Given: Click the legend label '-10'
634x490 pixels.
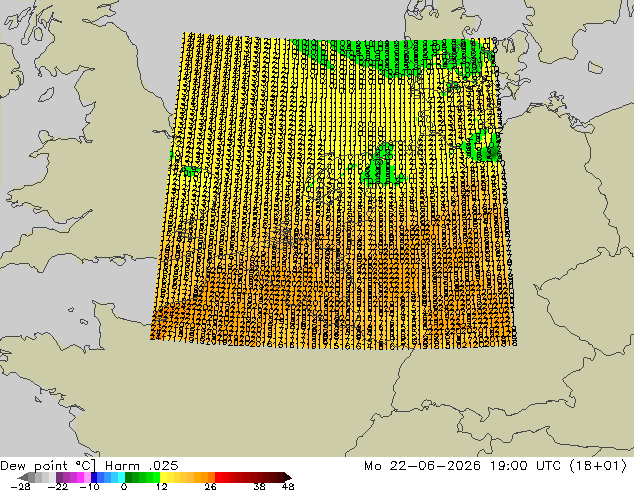Looking at the screenshot, I should [x=89, y=486].
